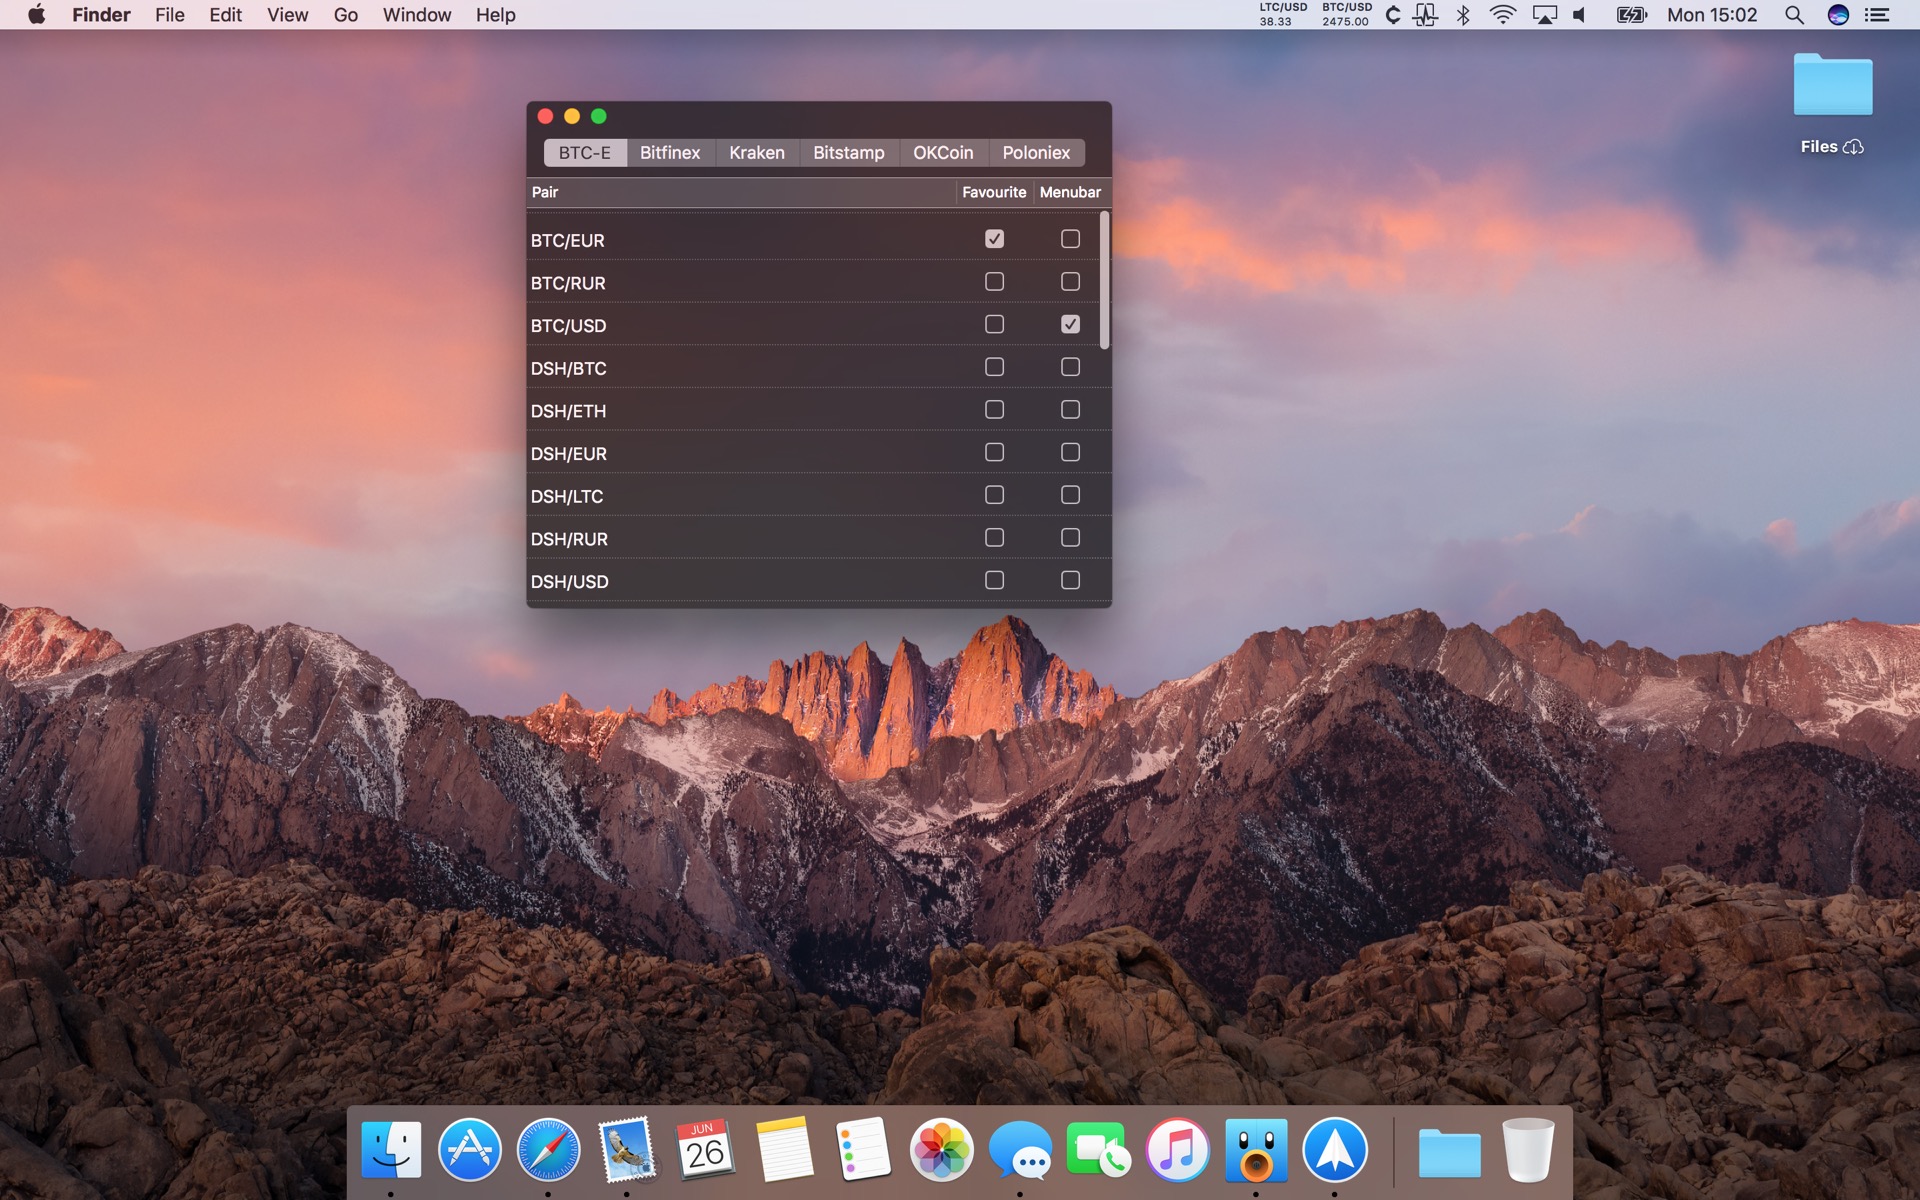Open Reminders app in the dock
This screenshot has width=1920, height=1200.
(x=863, y=1150)
